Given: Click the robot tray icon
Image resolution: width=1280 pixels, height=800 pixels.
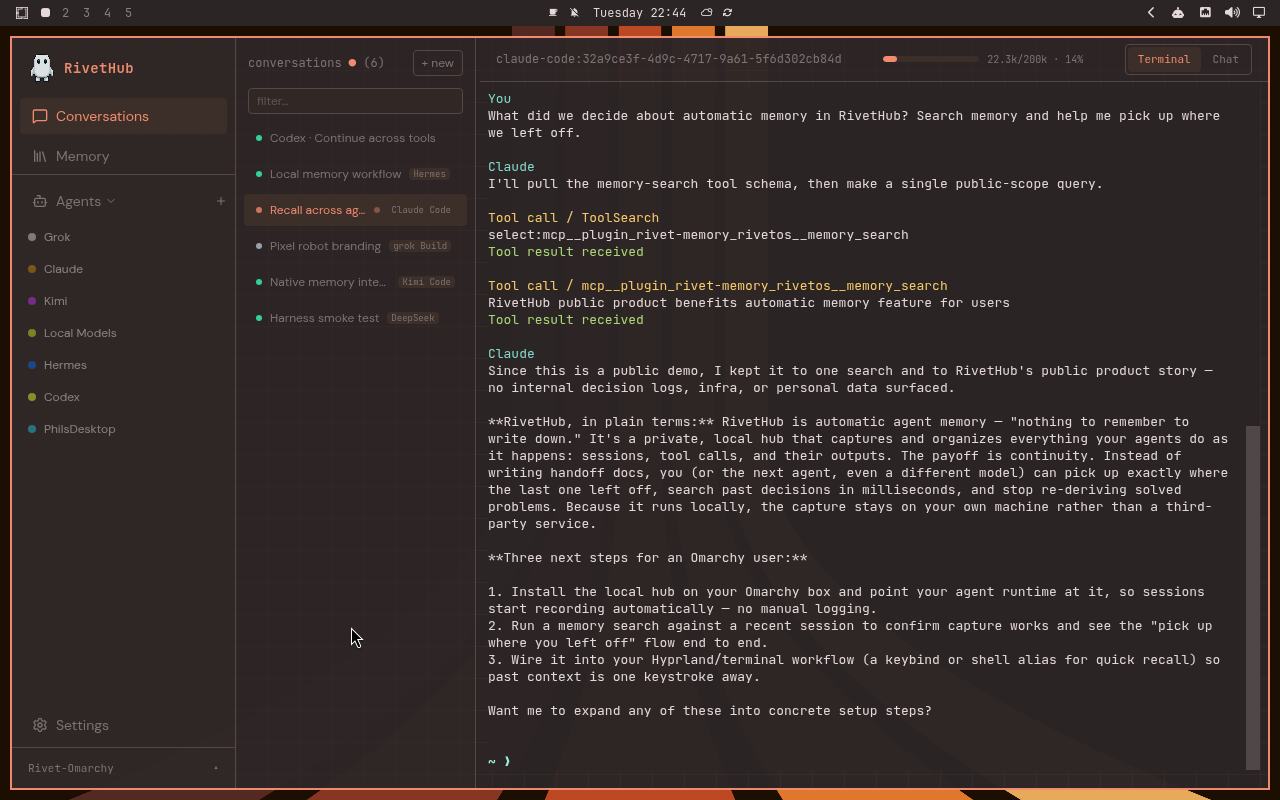Looking at the screenshot, I should (x=1178, y=13).
